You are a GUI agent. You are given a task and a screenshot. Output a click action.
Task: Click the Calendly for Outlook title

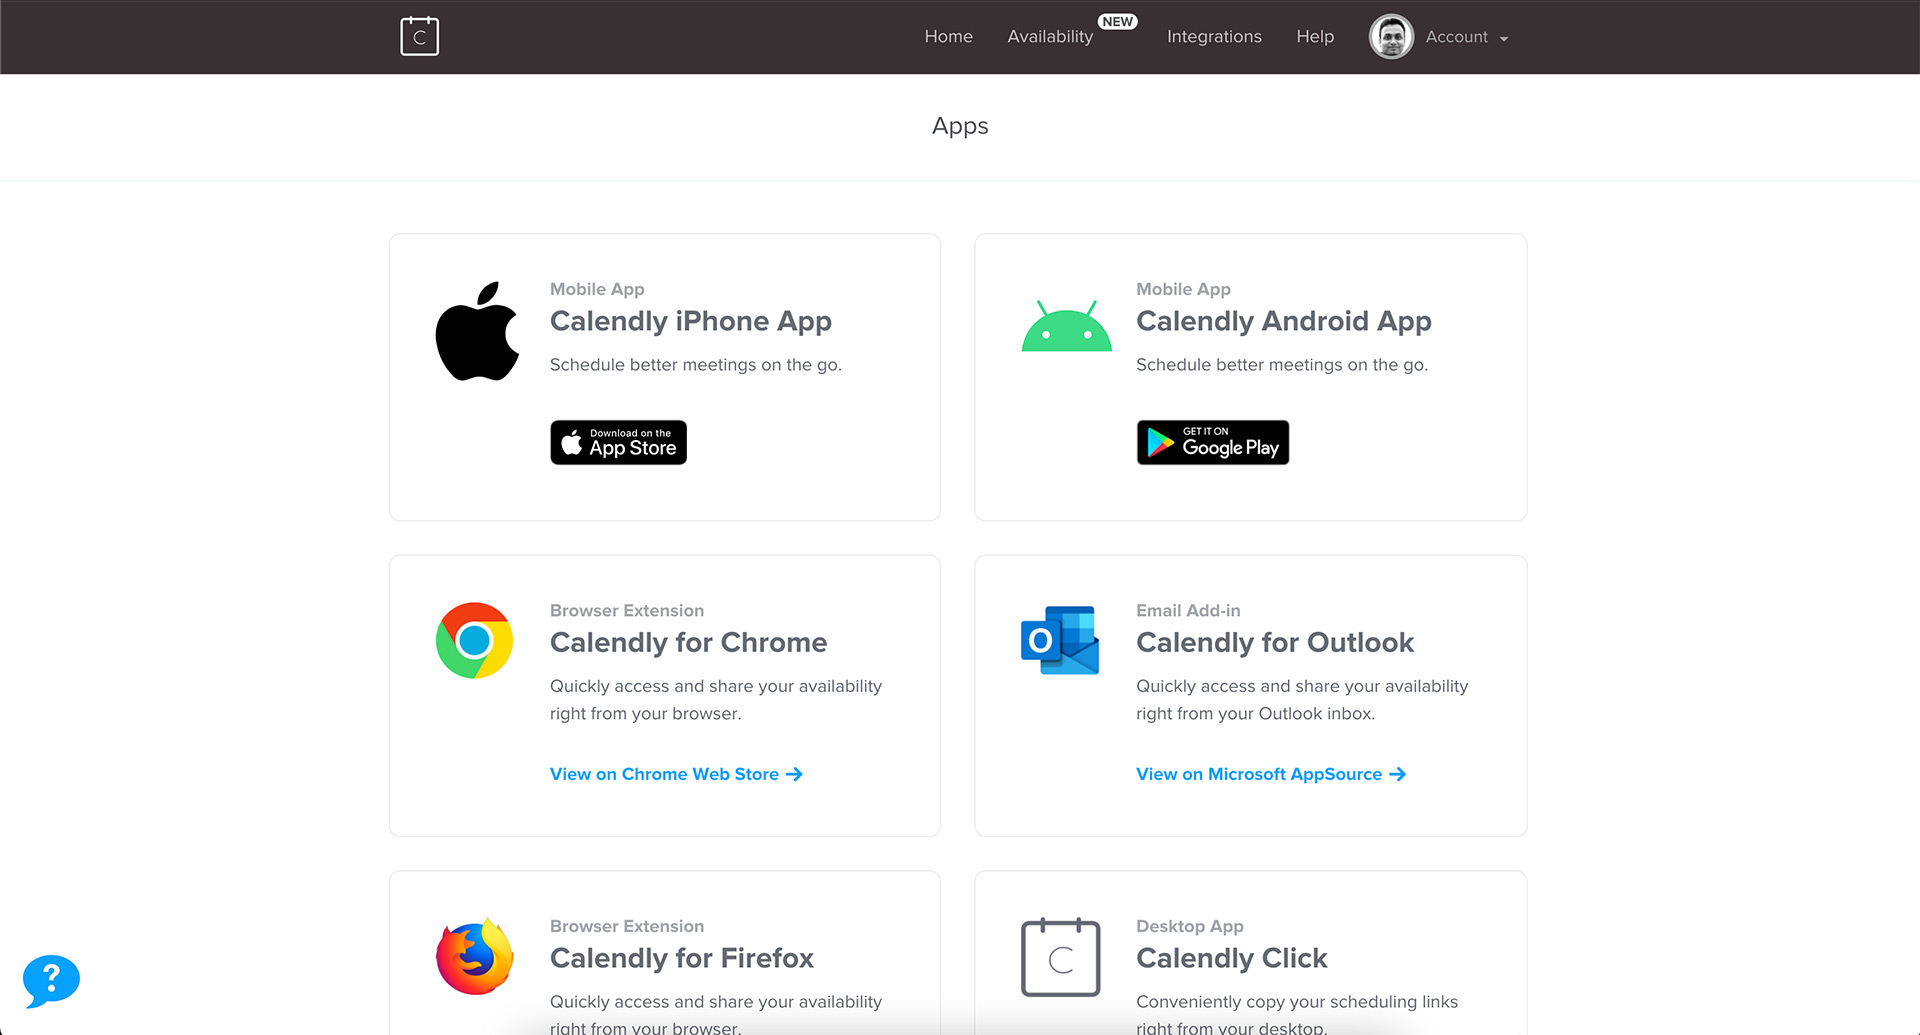1275,642
